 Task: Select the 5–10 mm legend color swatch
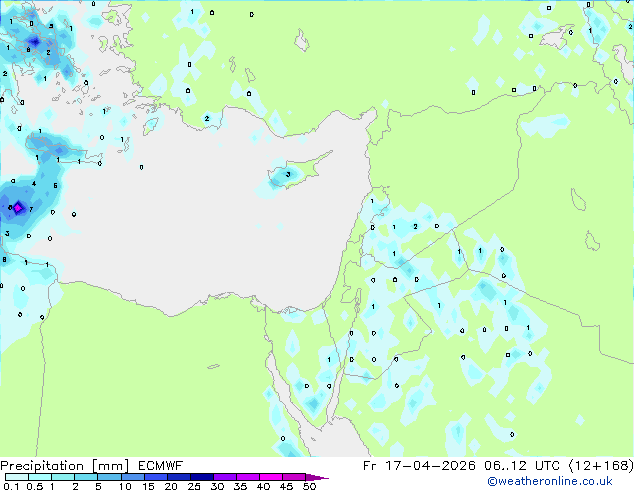pos(109,477)
